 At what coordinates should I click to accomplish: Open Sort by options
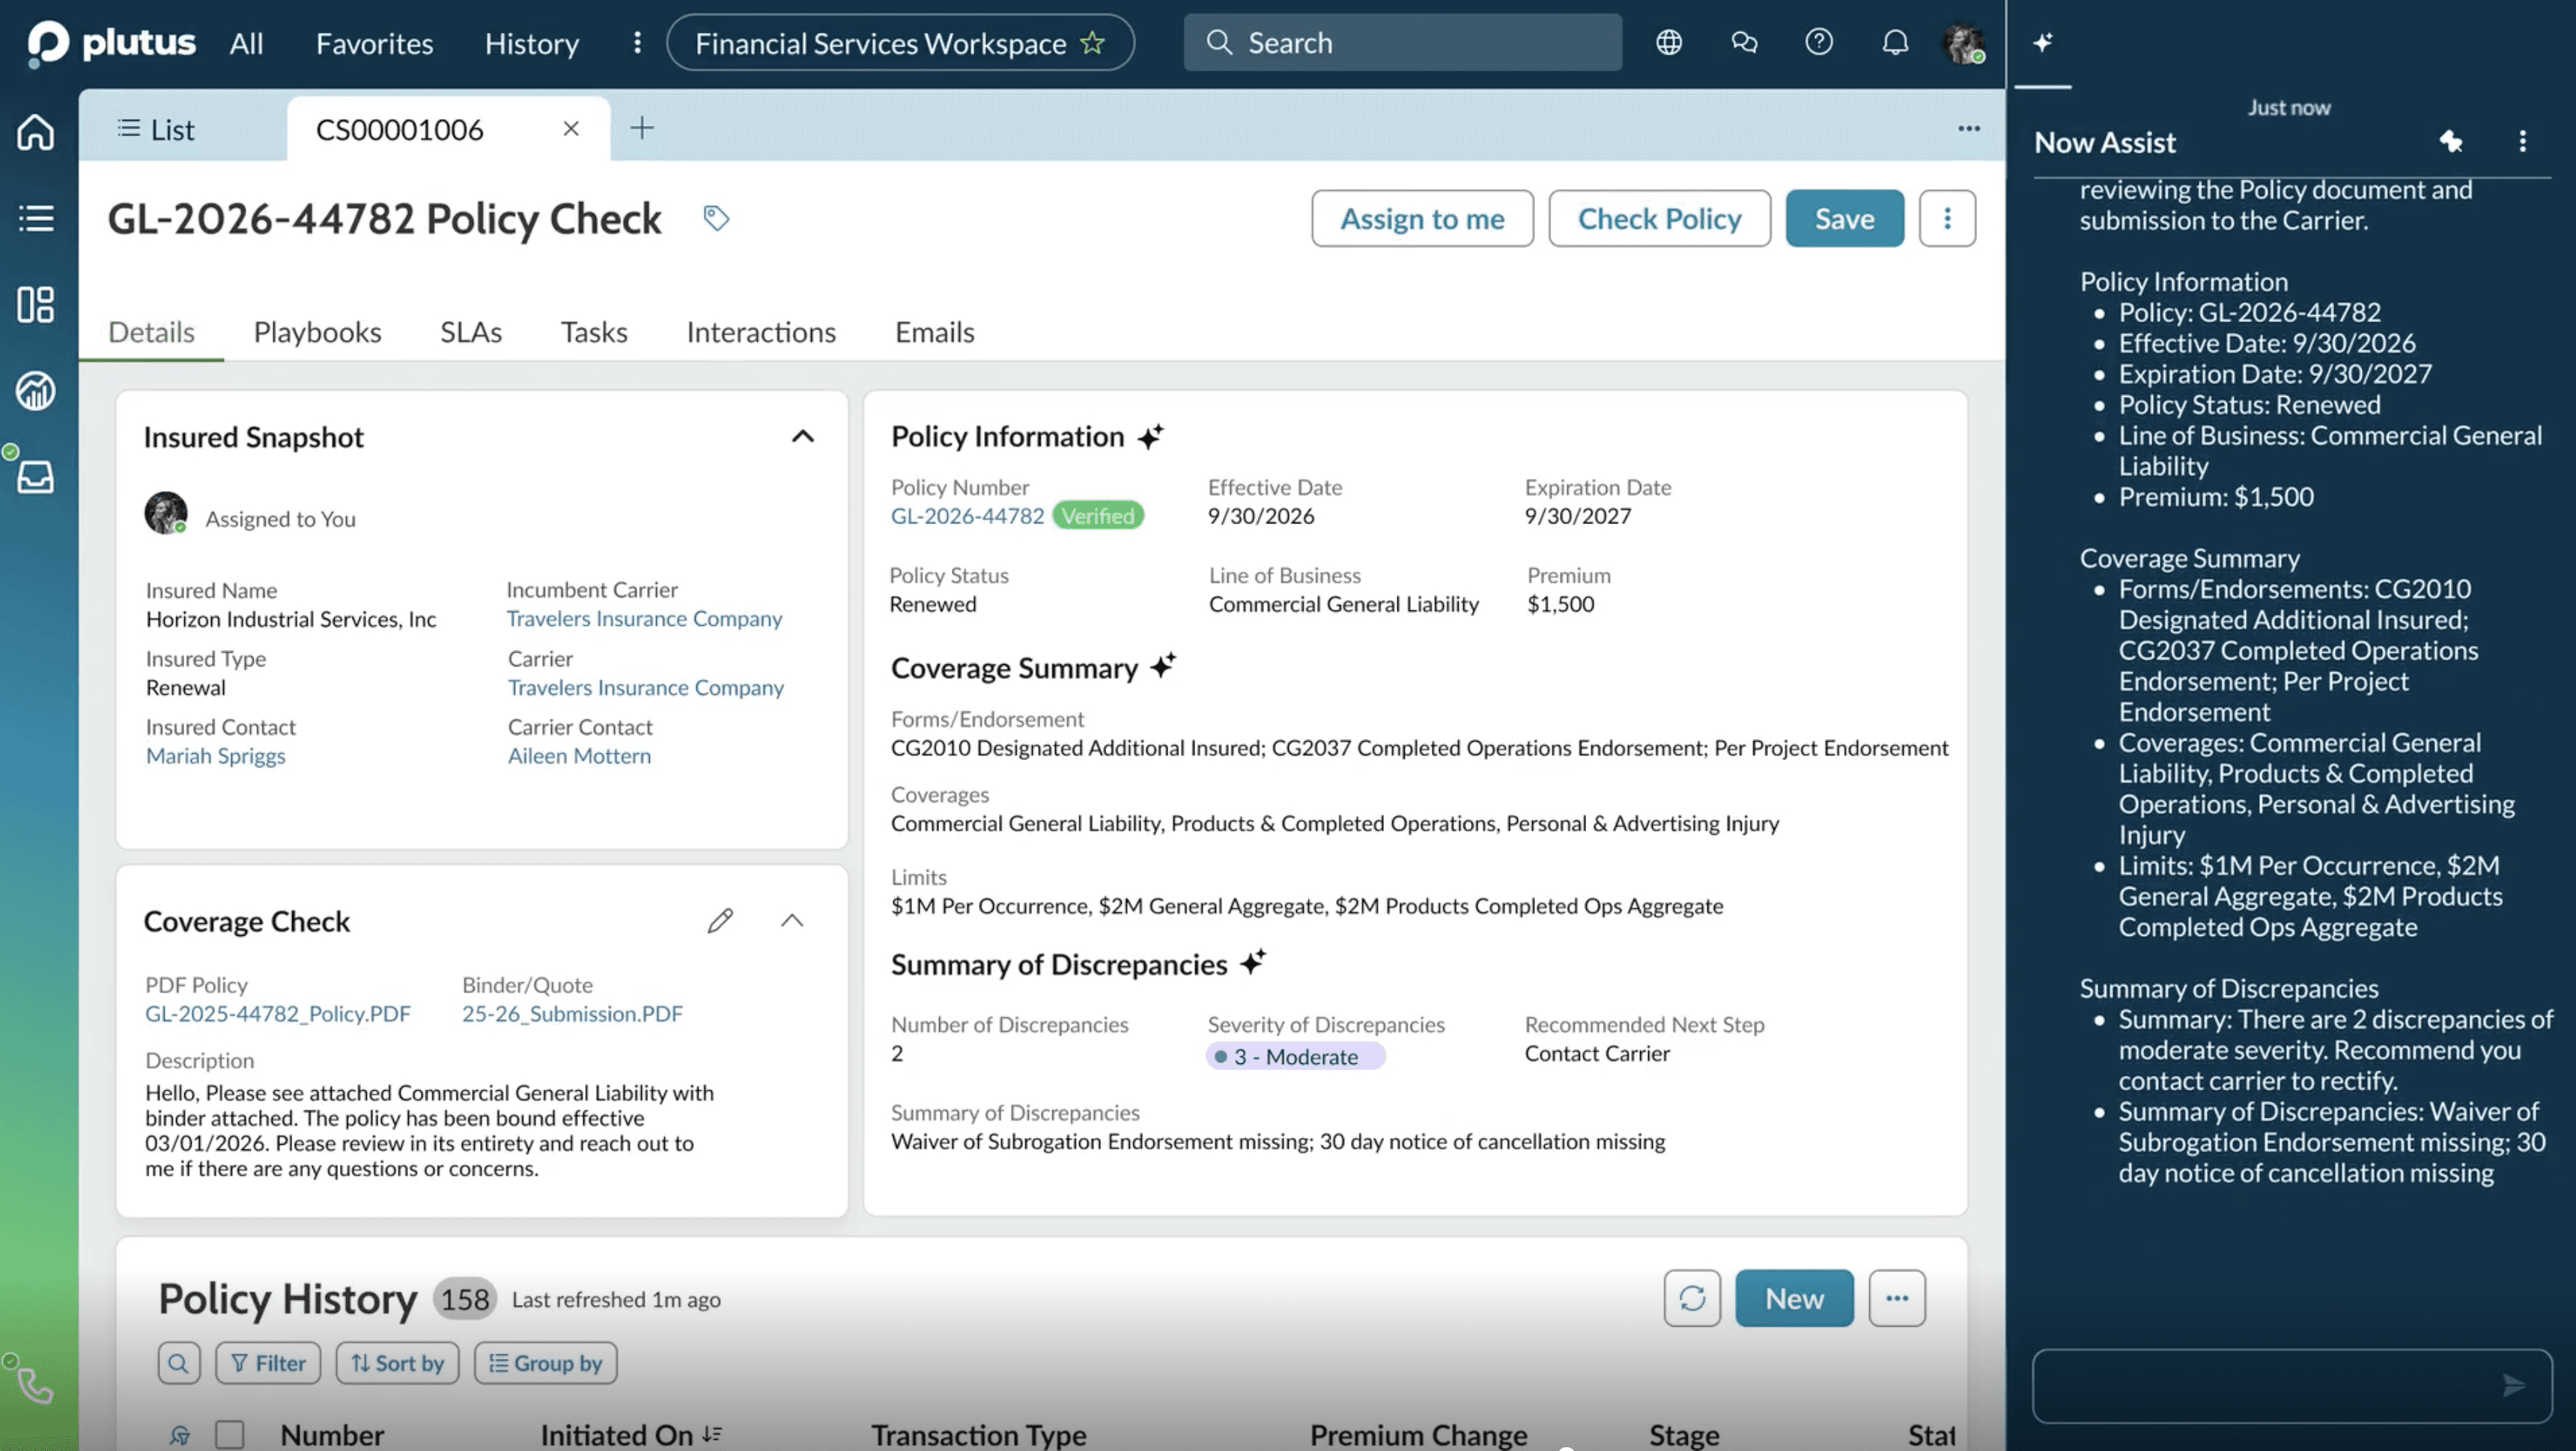[x=398, y=1363]
